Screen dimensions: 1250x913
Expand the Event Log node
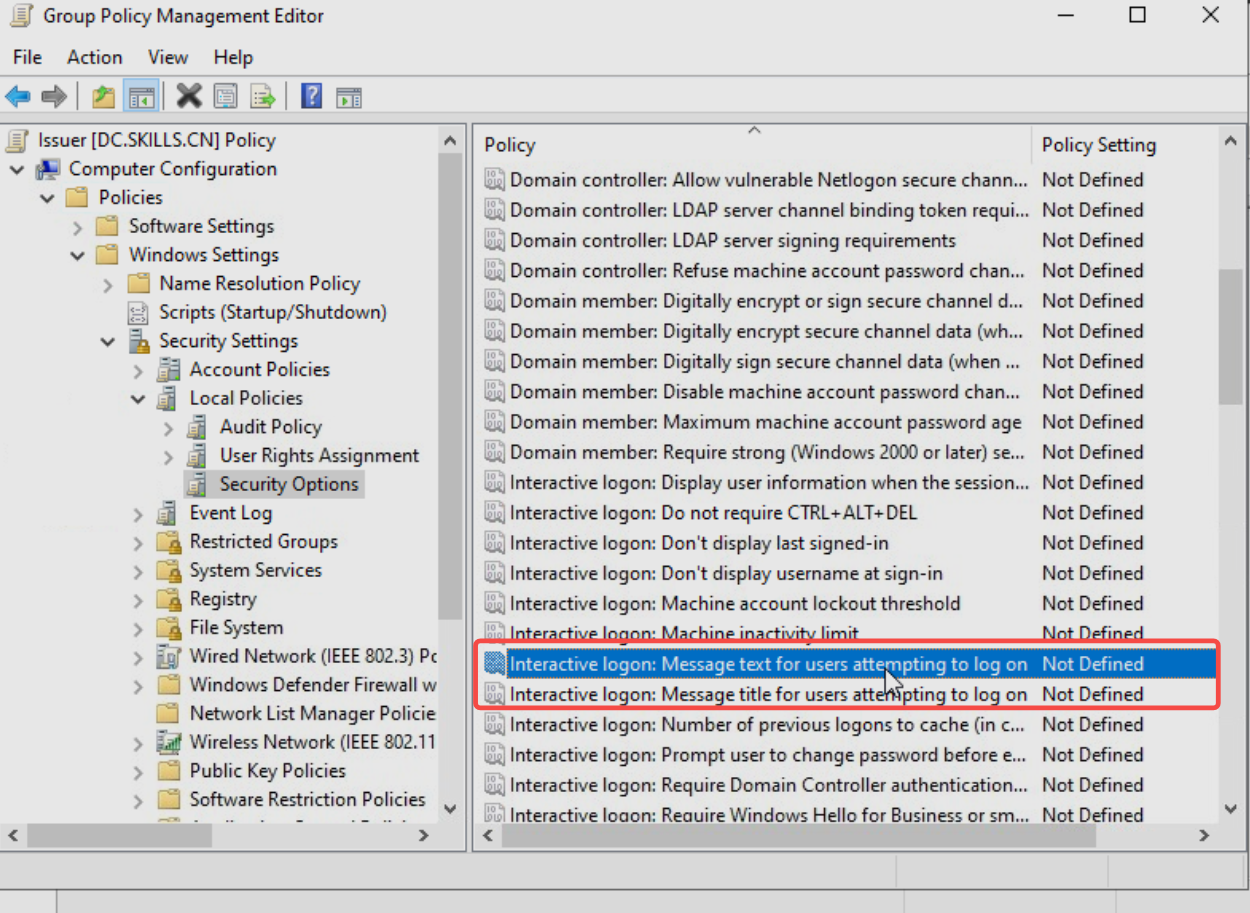[138, 513]
